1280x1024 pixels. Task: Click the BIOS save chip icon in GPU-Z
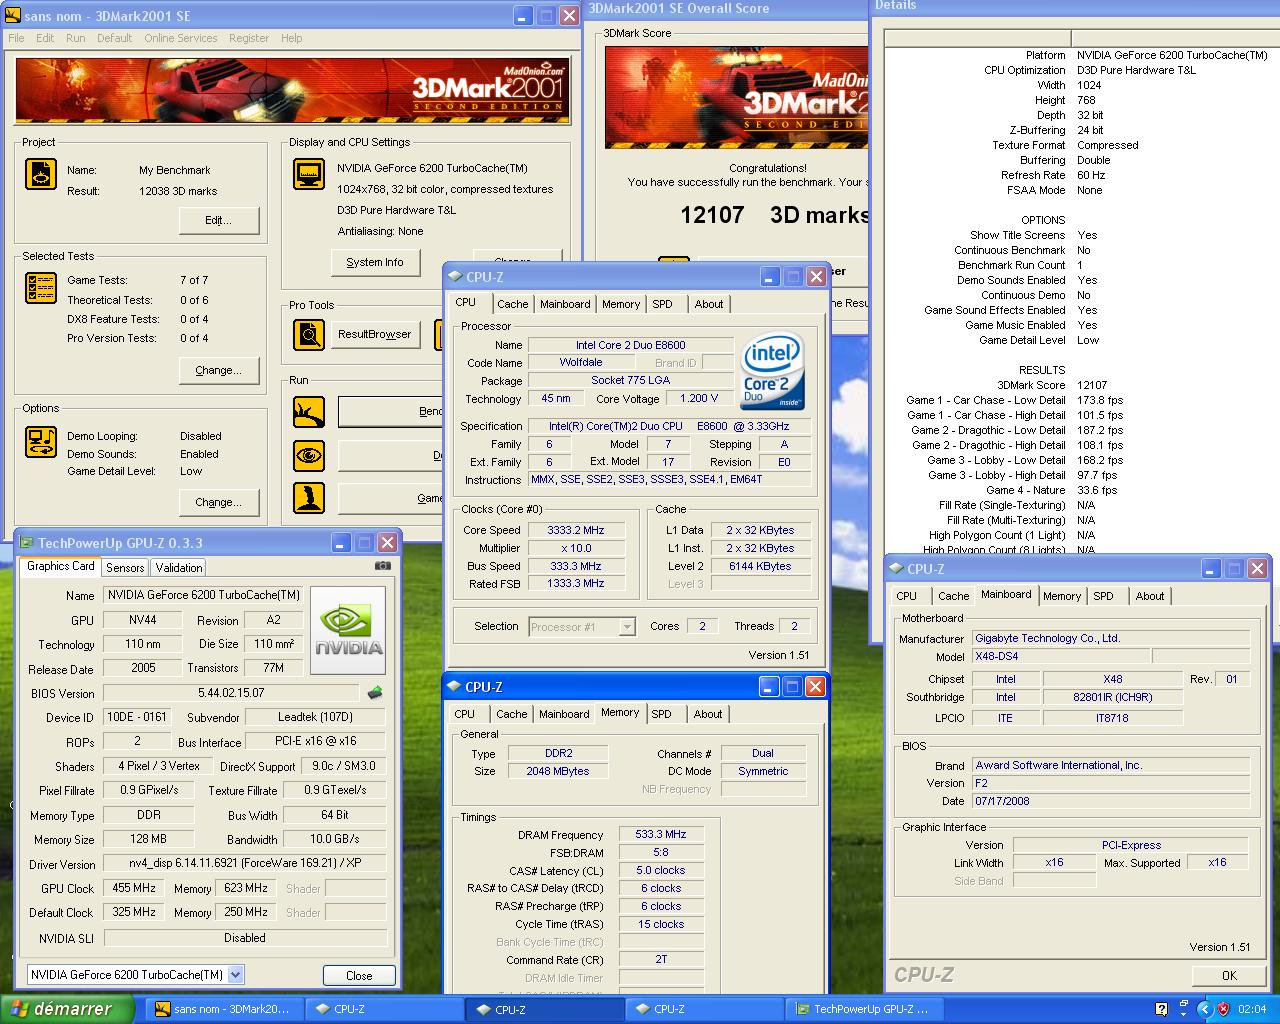(x=375, y=692)
